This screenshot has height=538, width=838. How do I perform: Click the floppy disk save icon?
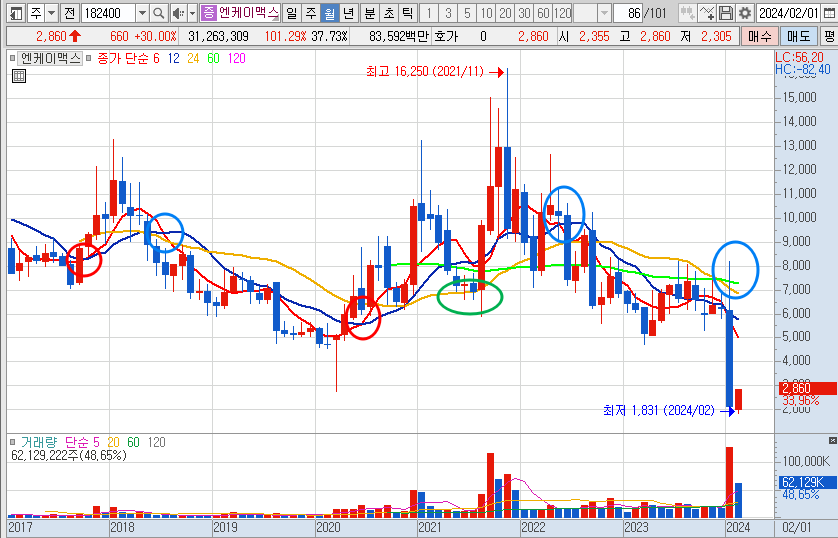tap(725, 13)
